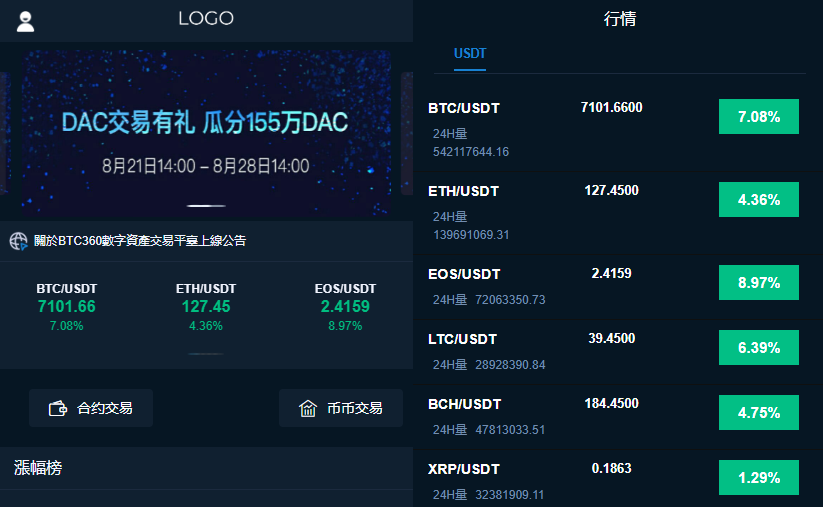Click the globe announcement icon

[x=18, y=241]
